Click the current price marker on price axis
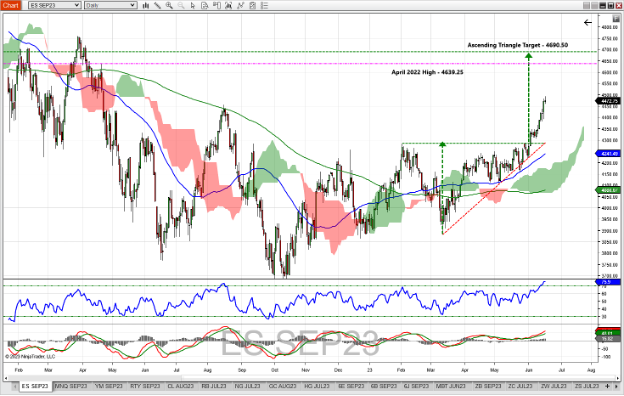Image resolution: width=624 pixels, height=396 pixels. [x=608, y=101]
